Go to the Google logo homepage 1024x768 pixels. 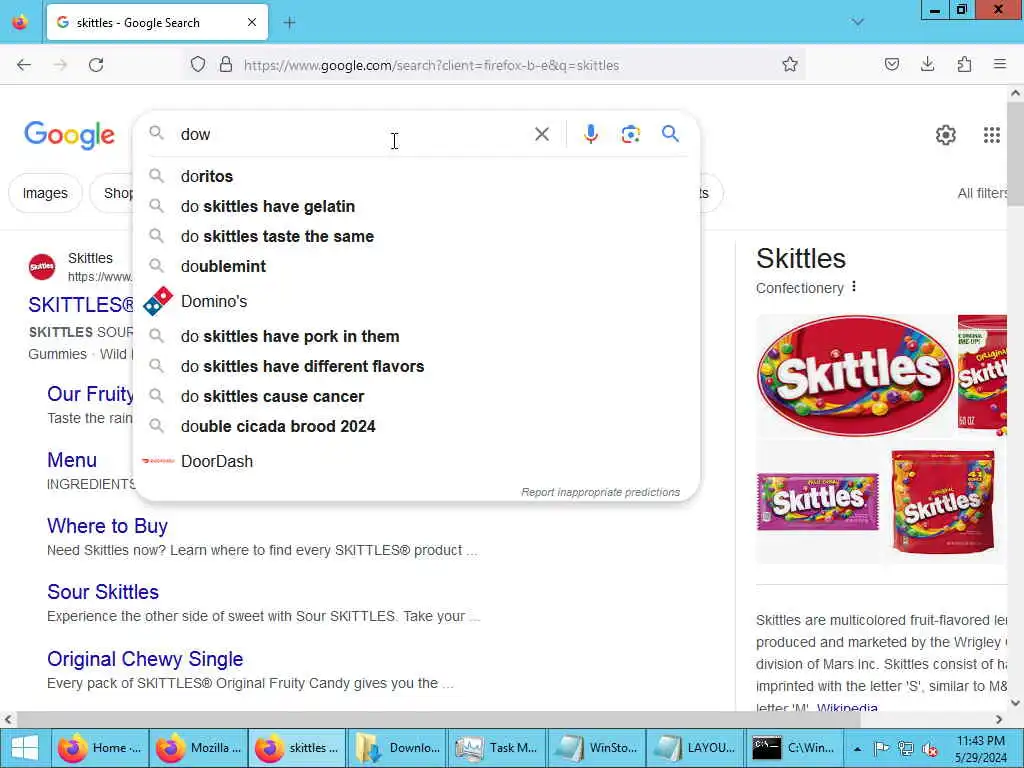pos(70,135)
